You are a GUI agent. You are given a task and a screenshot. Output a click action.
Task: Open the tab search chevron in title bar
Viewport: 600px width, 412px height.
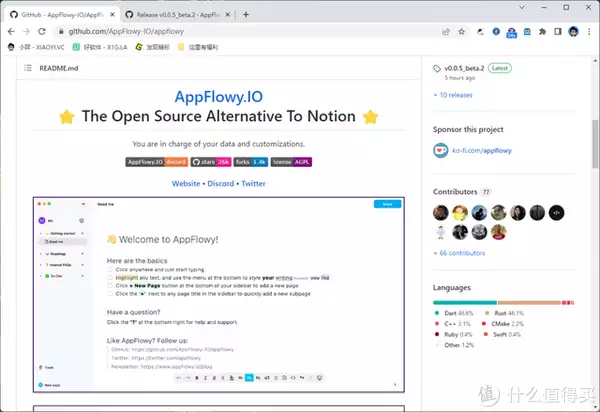coord(522,7)
